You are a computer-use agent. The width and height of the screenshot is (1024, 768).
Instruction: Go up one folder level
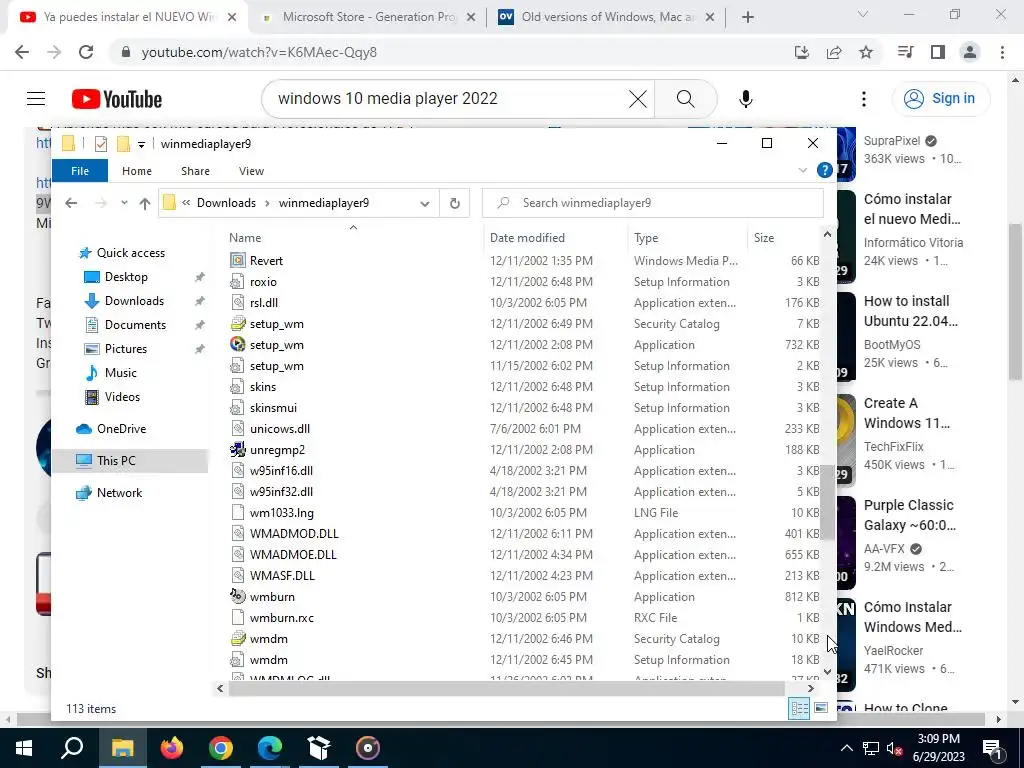point(144,203)
